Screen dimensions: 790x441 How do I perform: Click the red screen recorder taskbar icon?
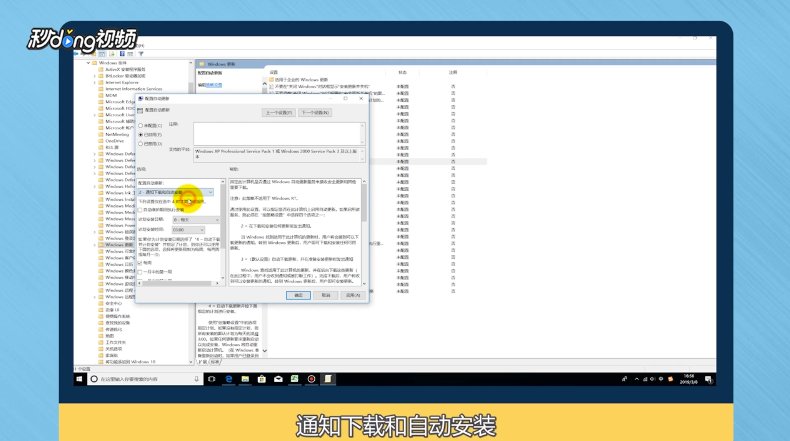pos(311,379)
